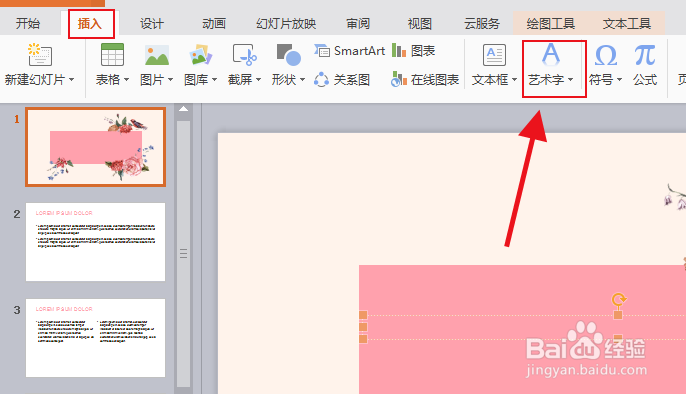Click the Relationship Diagram (关系图) button

pyautogui.click(x=342, y=80)
